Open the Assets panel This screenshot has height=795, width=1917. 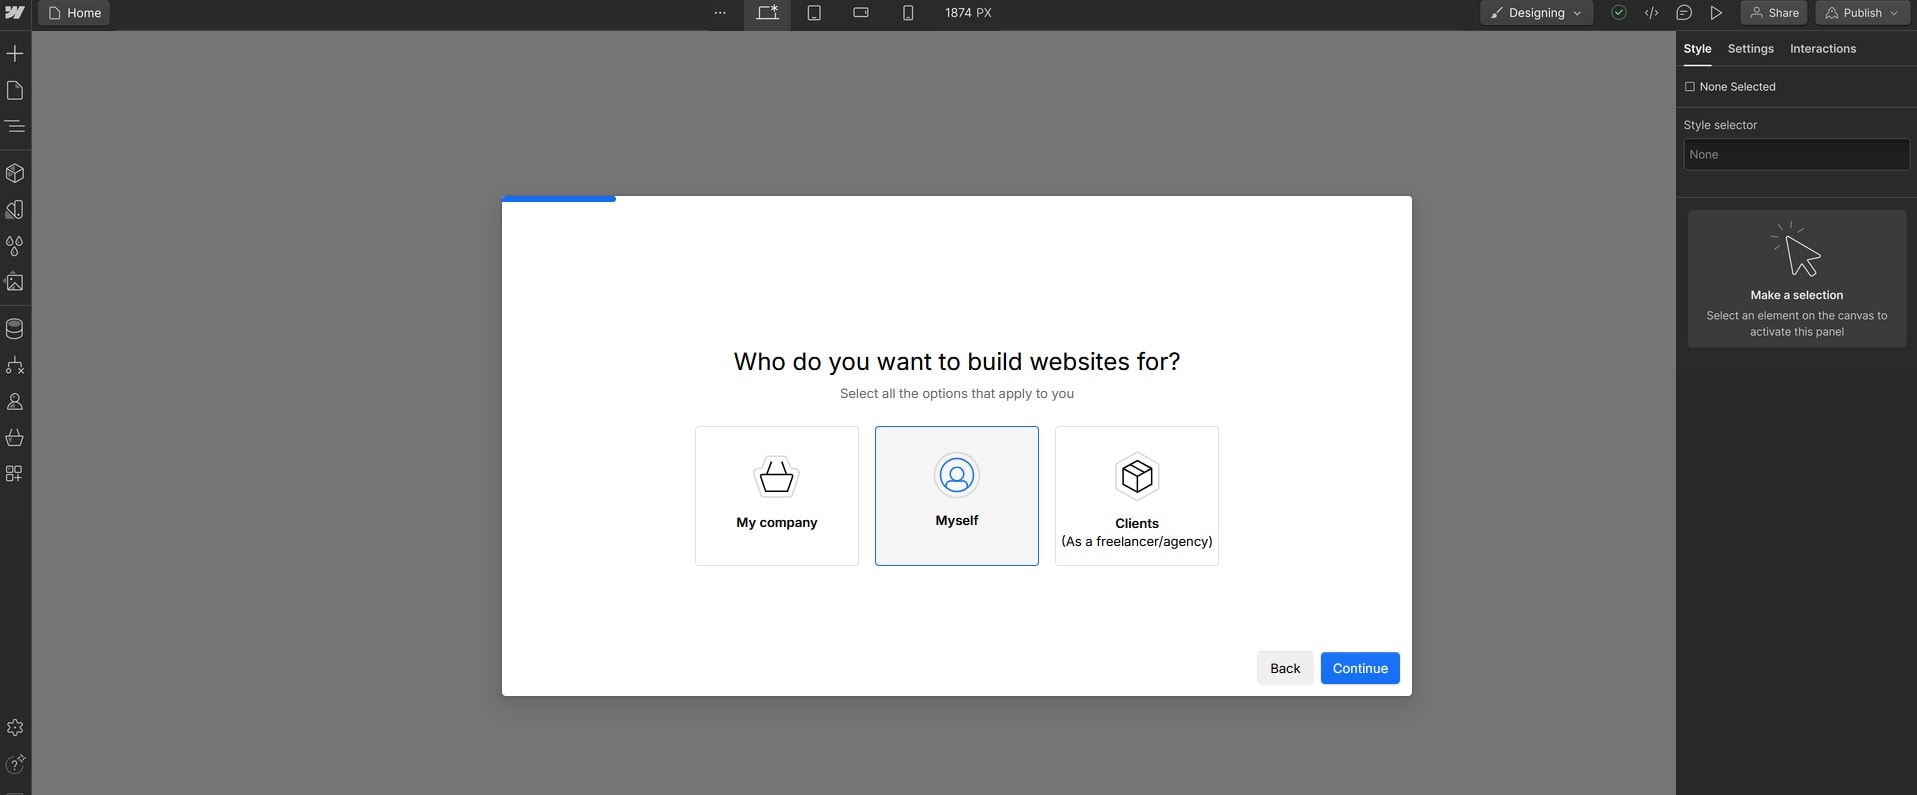tap(15, 282)
